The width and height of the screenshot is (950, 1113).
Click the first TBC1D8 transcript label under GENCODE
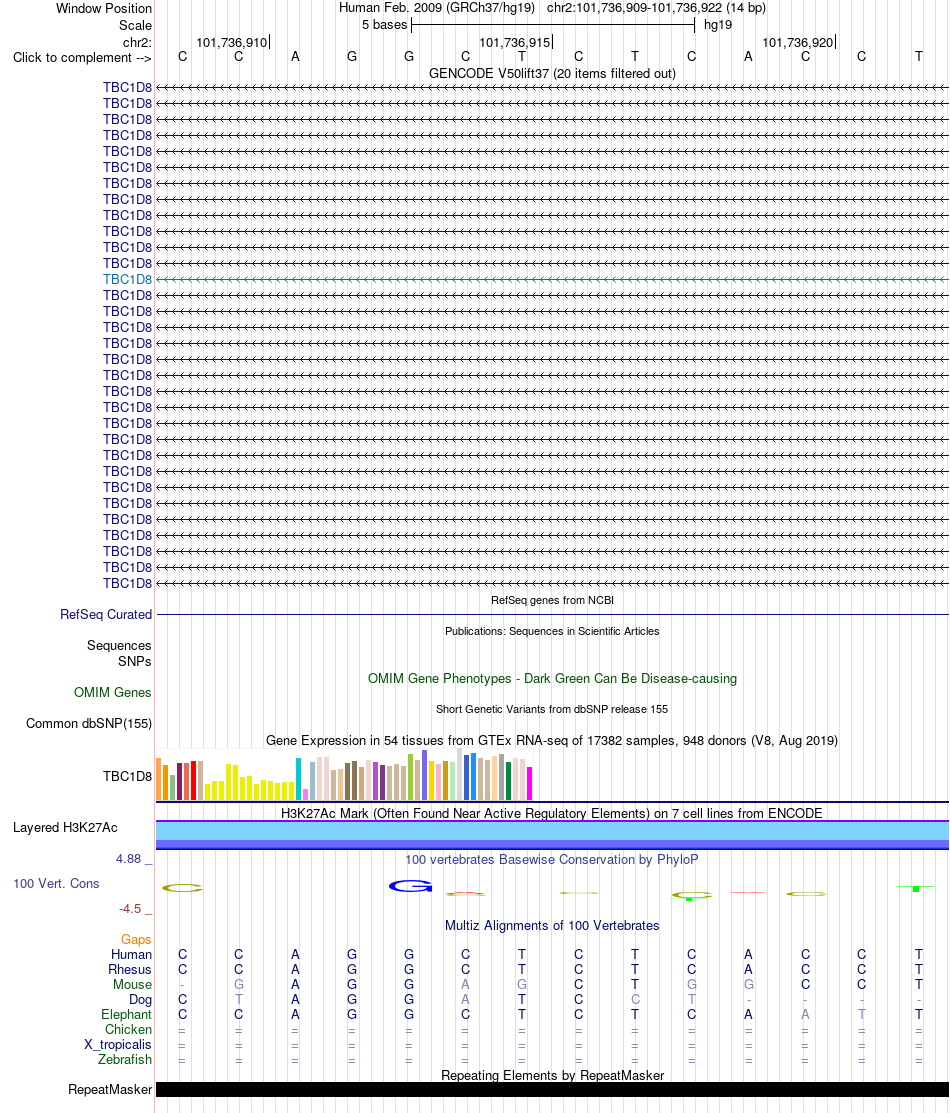[x=127, y=87]
